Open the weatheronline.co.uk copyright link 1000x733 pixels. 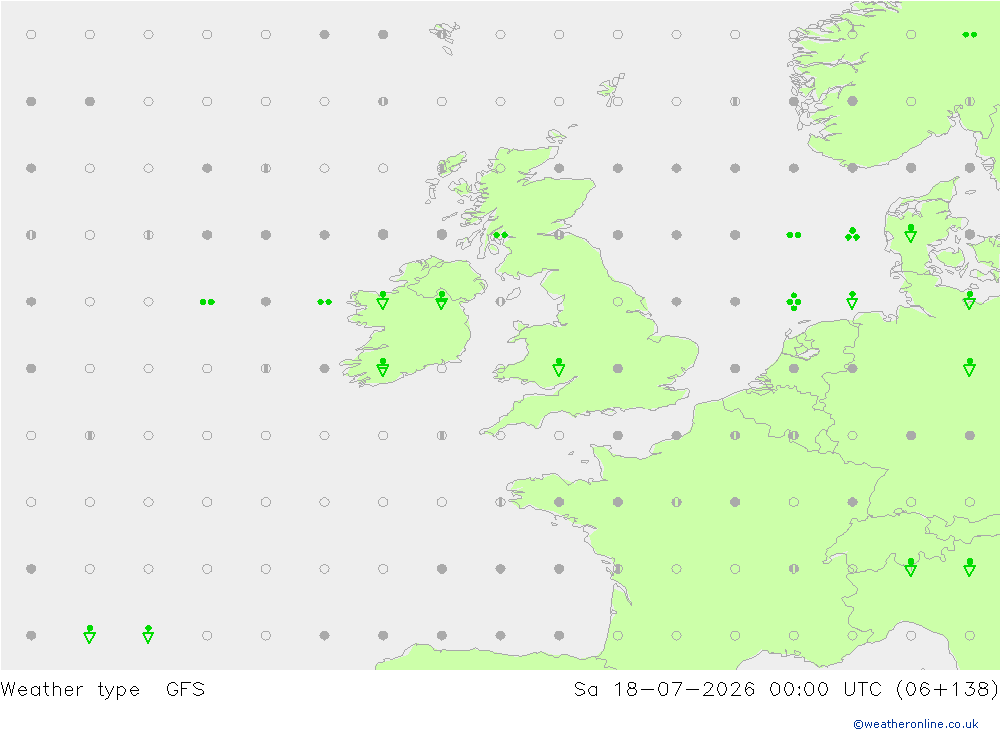(915, 723)
